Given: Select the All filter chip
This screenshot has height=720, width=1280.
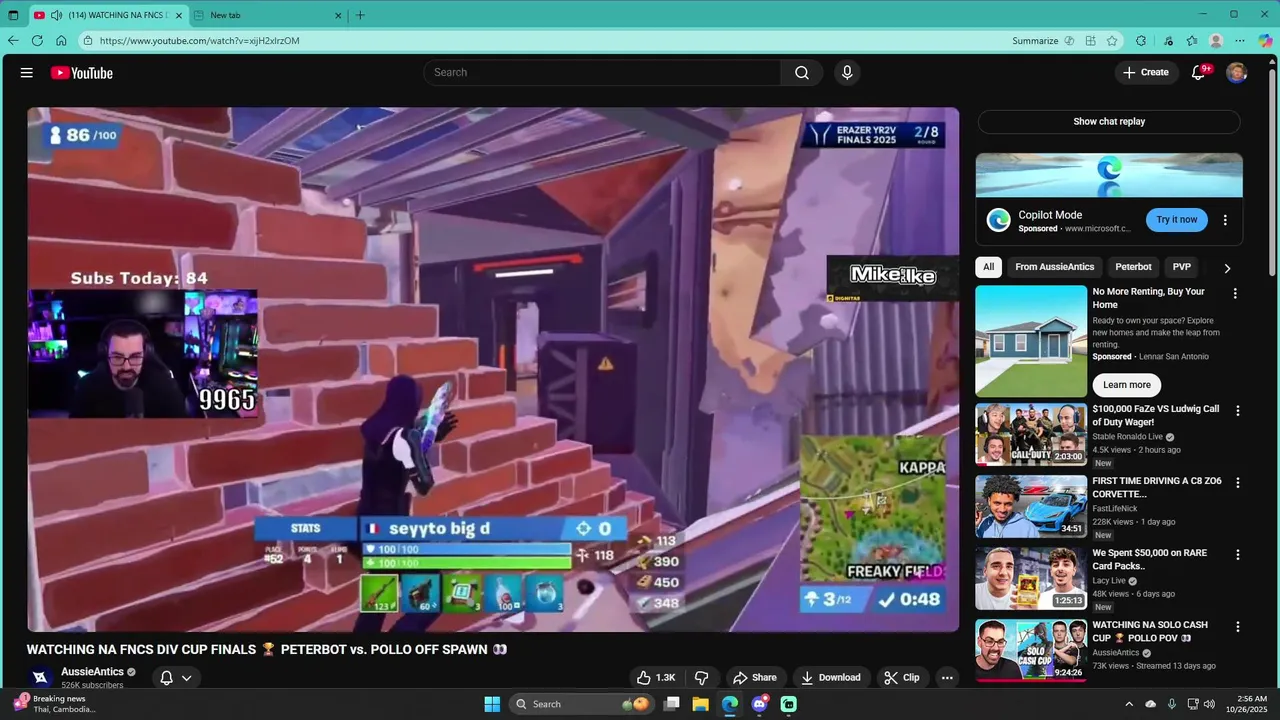Looking at the screenshot, I should [x=988, y=267].
